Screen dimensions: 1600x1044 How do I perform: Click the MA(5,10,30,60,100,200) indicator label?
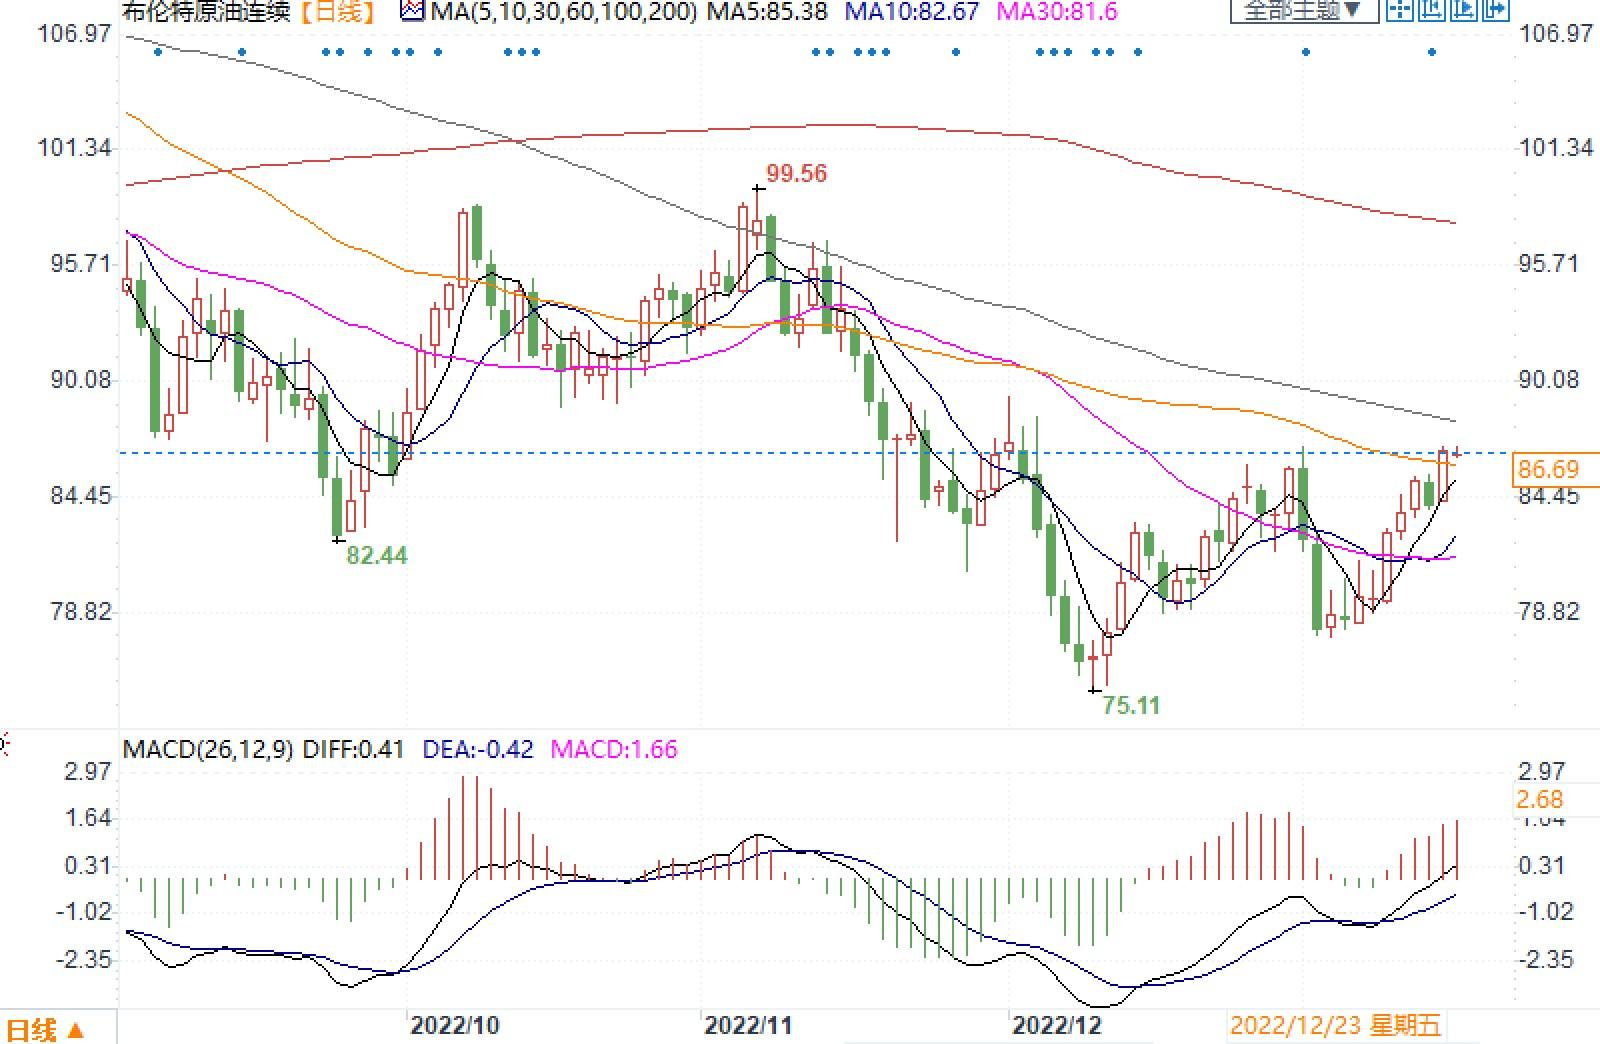[x=565, y=12]
